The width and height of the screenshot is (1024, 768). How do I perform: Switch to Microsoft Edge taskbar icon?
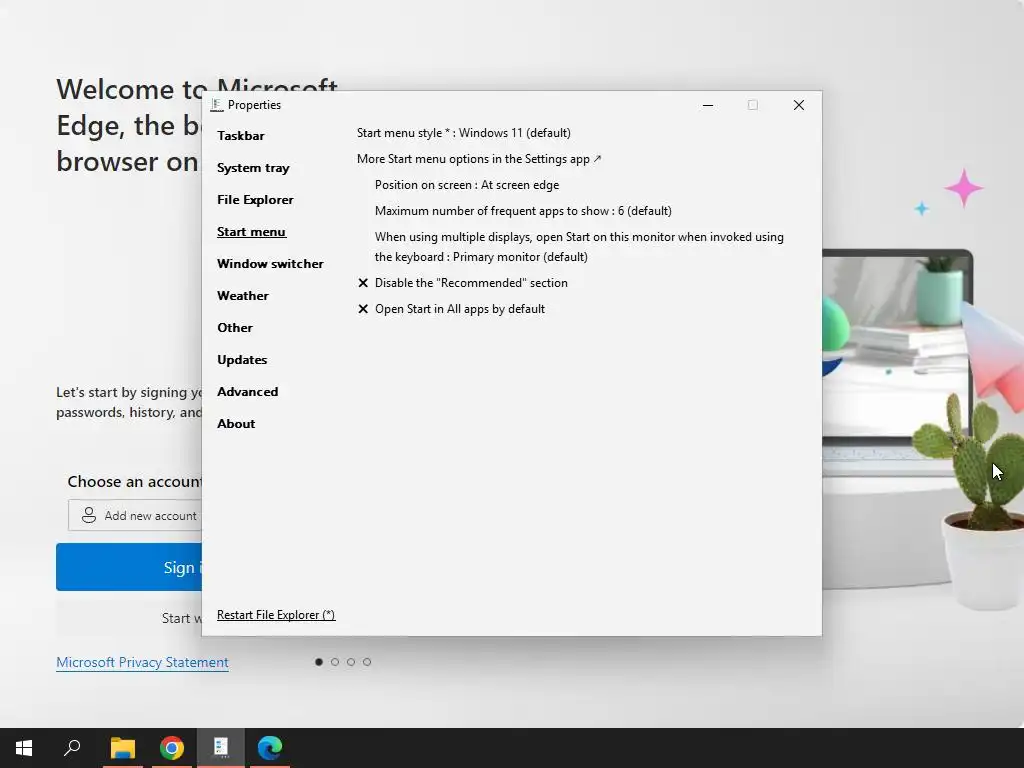pos(270,748)
